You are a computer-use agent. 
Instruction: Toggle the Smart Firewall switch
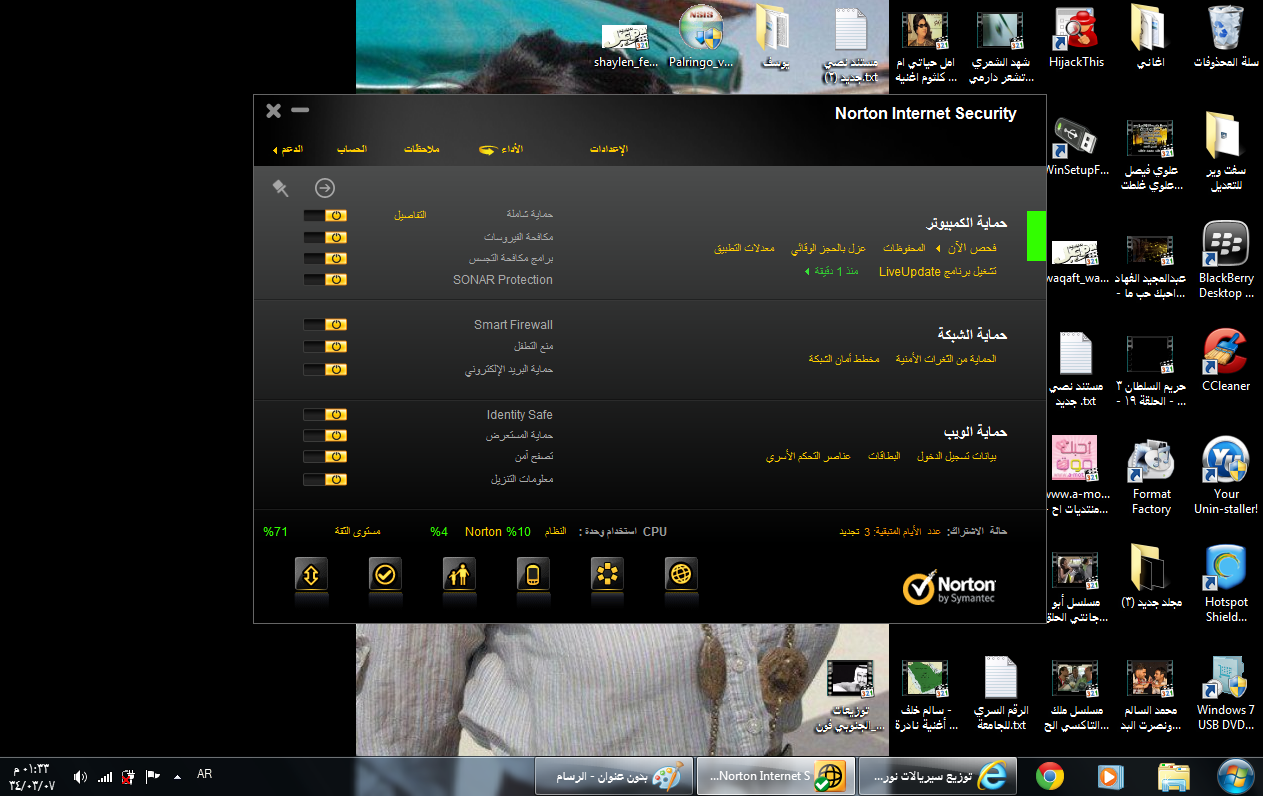(326, 324)
